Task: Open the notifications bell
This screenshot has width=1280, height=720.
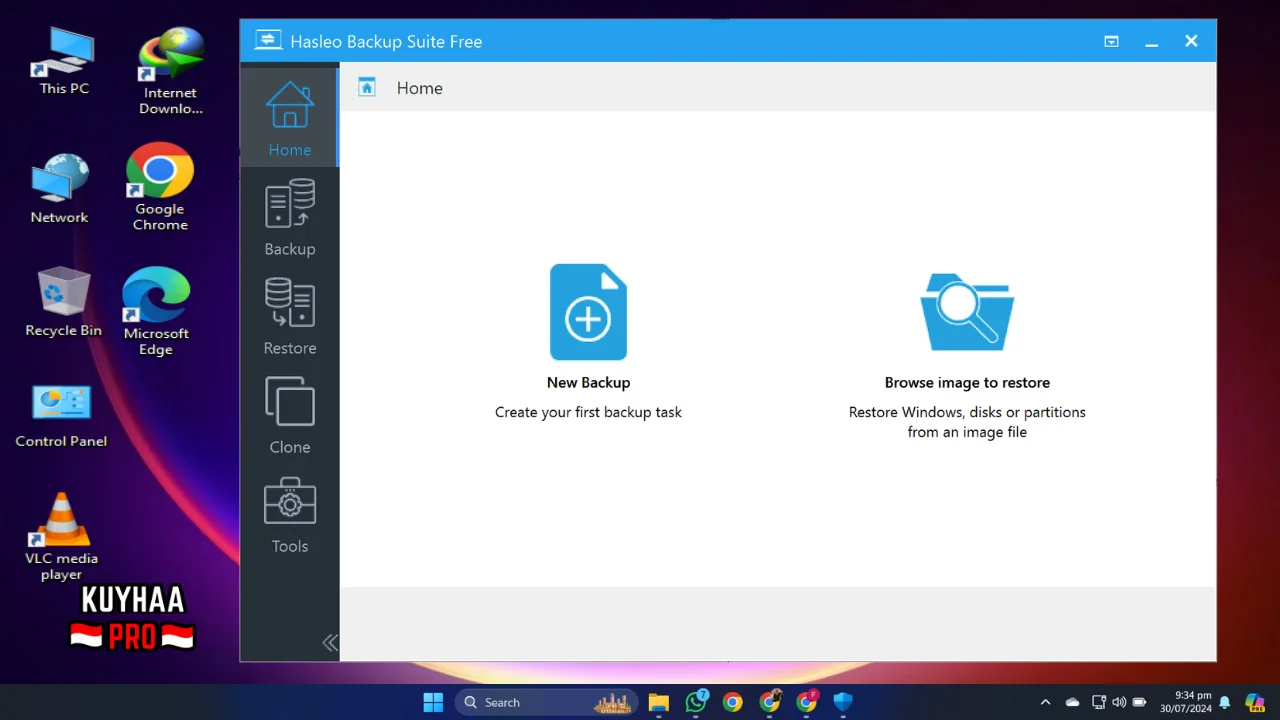Action: click(1225, 702)
